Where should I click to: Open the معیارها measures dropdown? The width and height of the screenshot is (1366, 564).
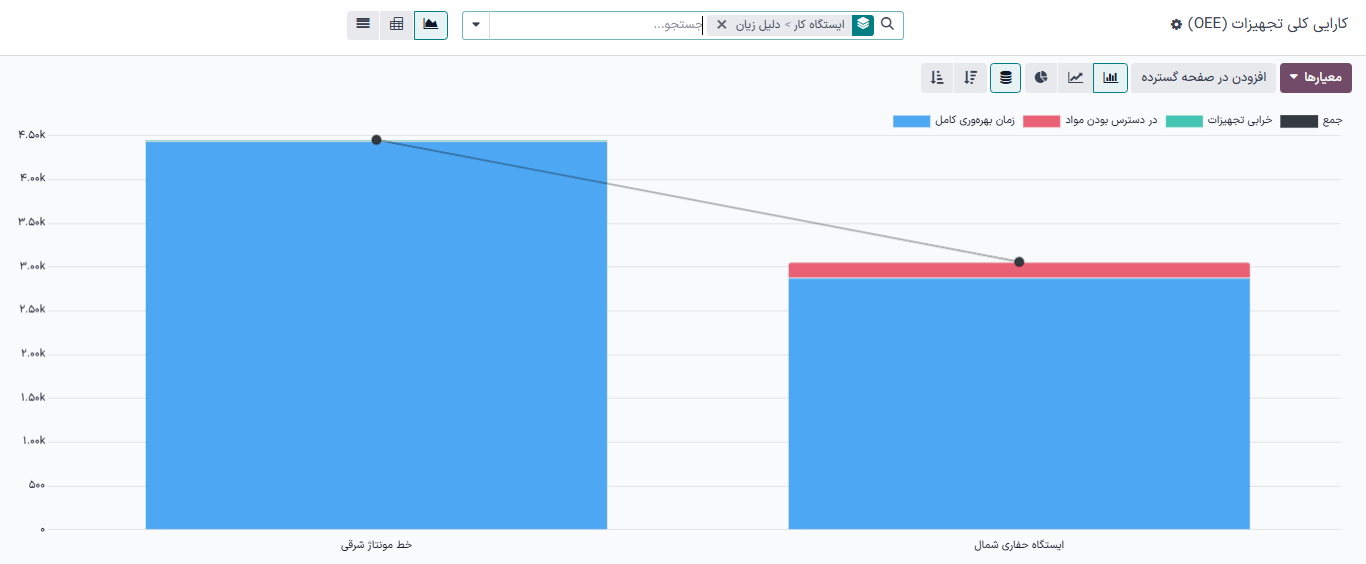pos(1315,77)
